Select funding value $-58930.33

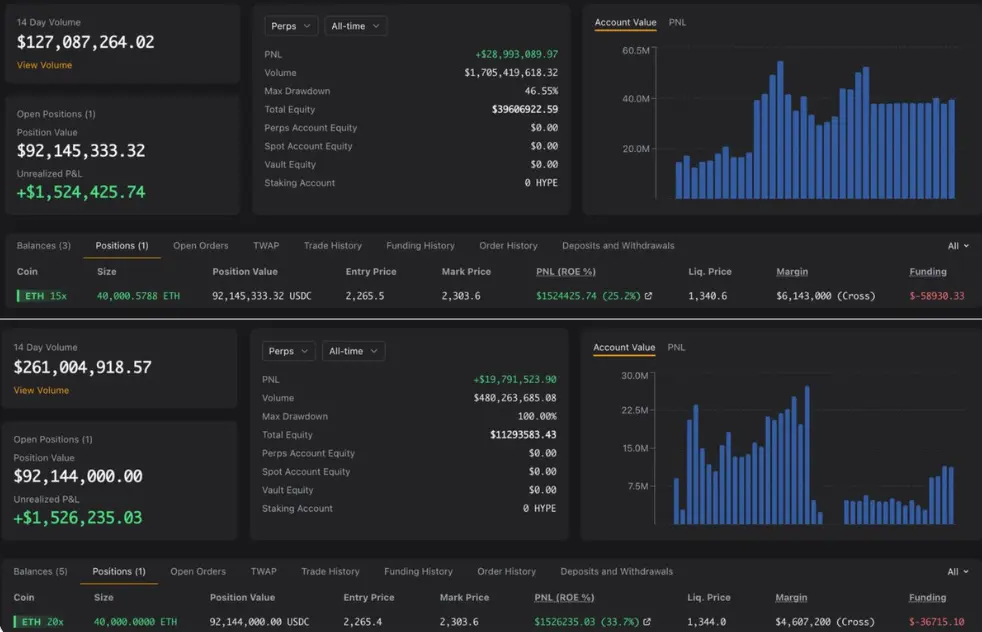coord(937,296)
